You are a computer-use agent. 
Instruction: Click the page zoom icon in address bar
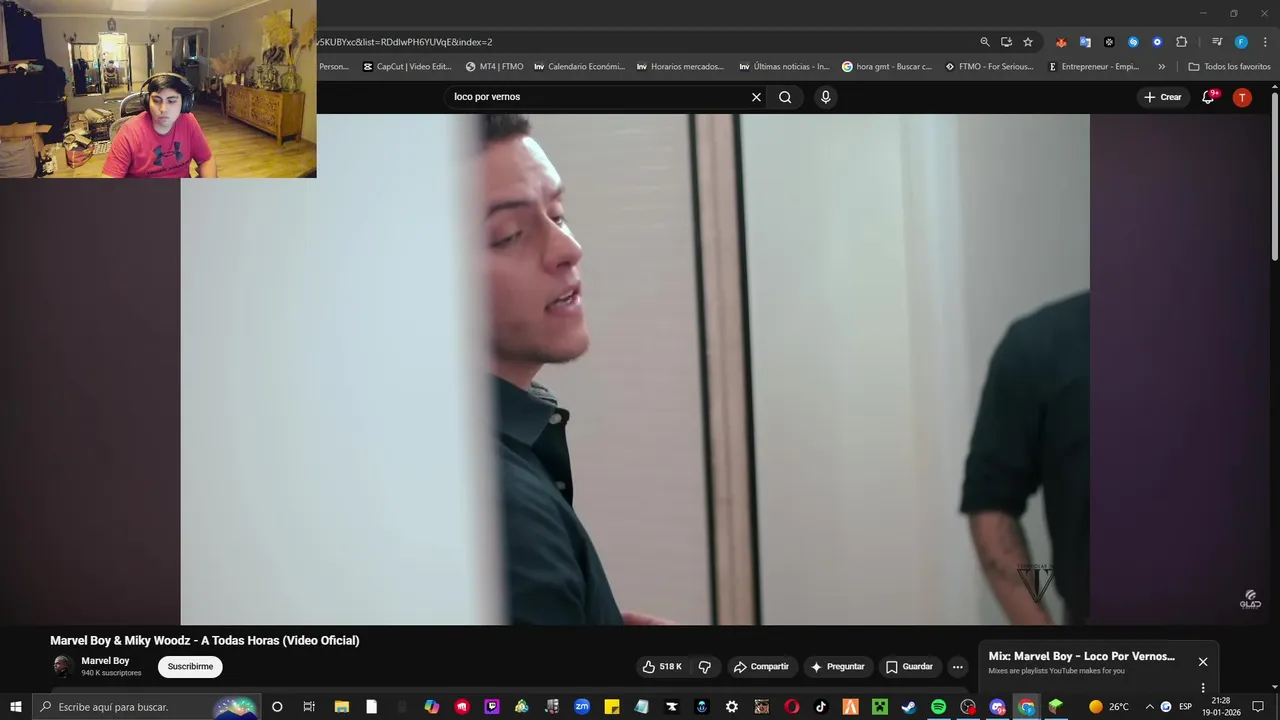(984, 42)
